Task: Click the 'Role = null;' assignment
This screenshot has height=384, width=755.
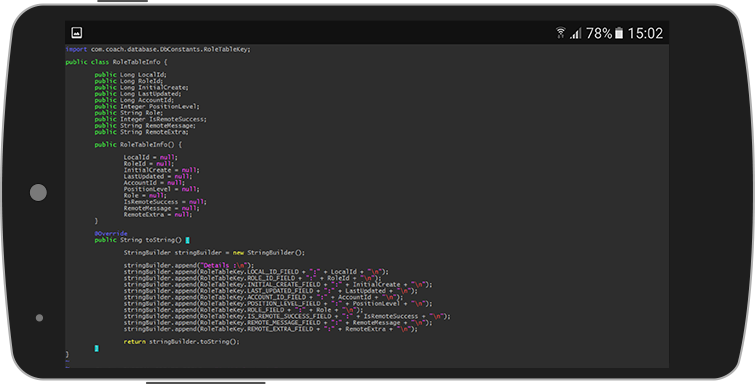Action: pos(145,195)
